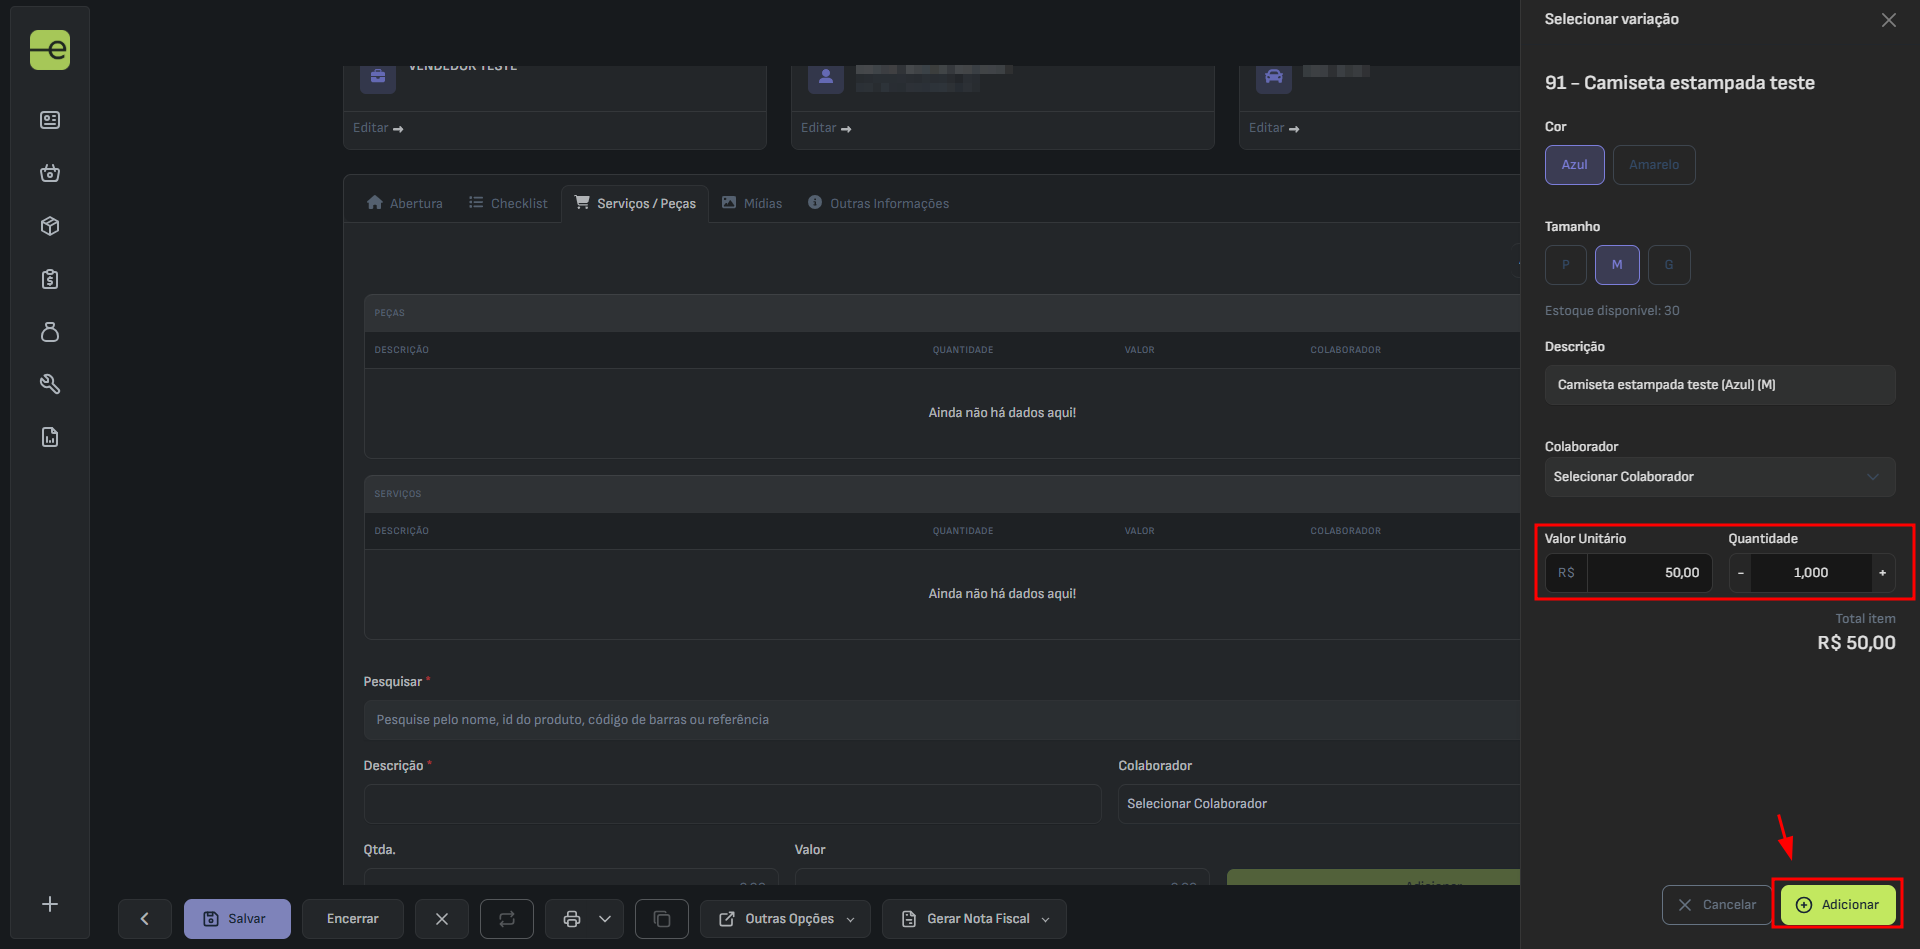This screenshot has width=1920, height=949.
Task: Select size G variation
Action: [x=1668, y=265]
